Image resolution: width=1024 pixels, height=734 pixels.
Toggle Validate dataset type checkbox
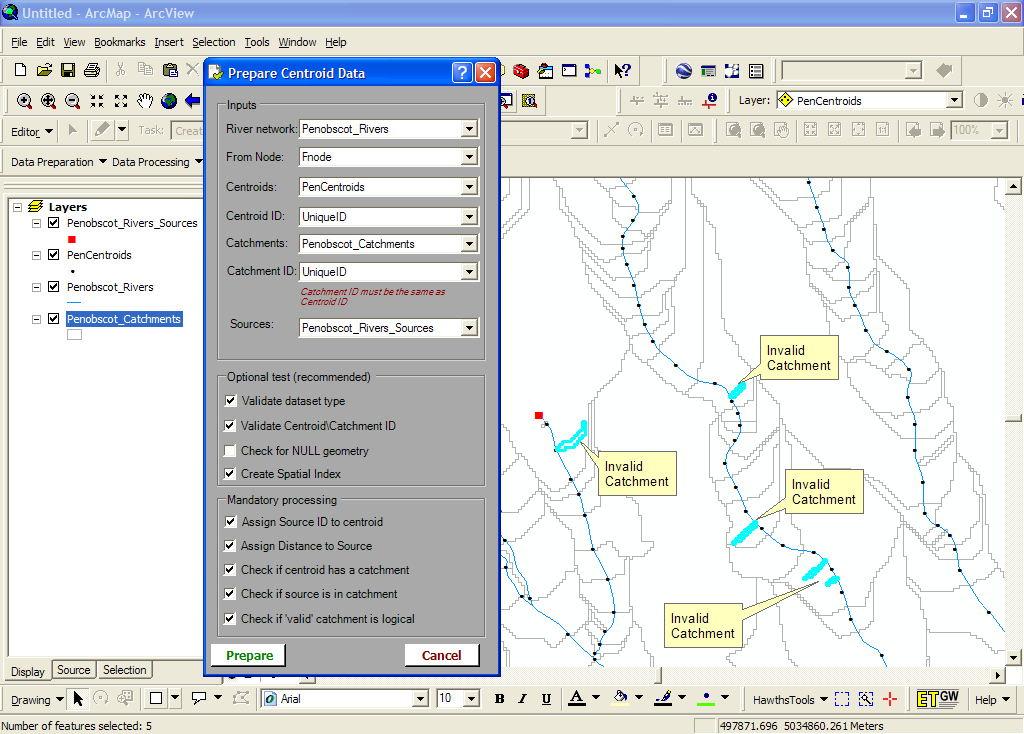230,400
